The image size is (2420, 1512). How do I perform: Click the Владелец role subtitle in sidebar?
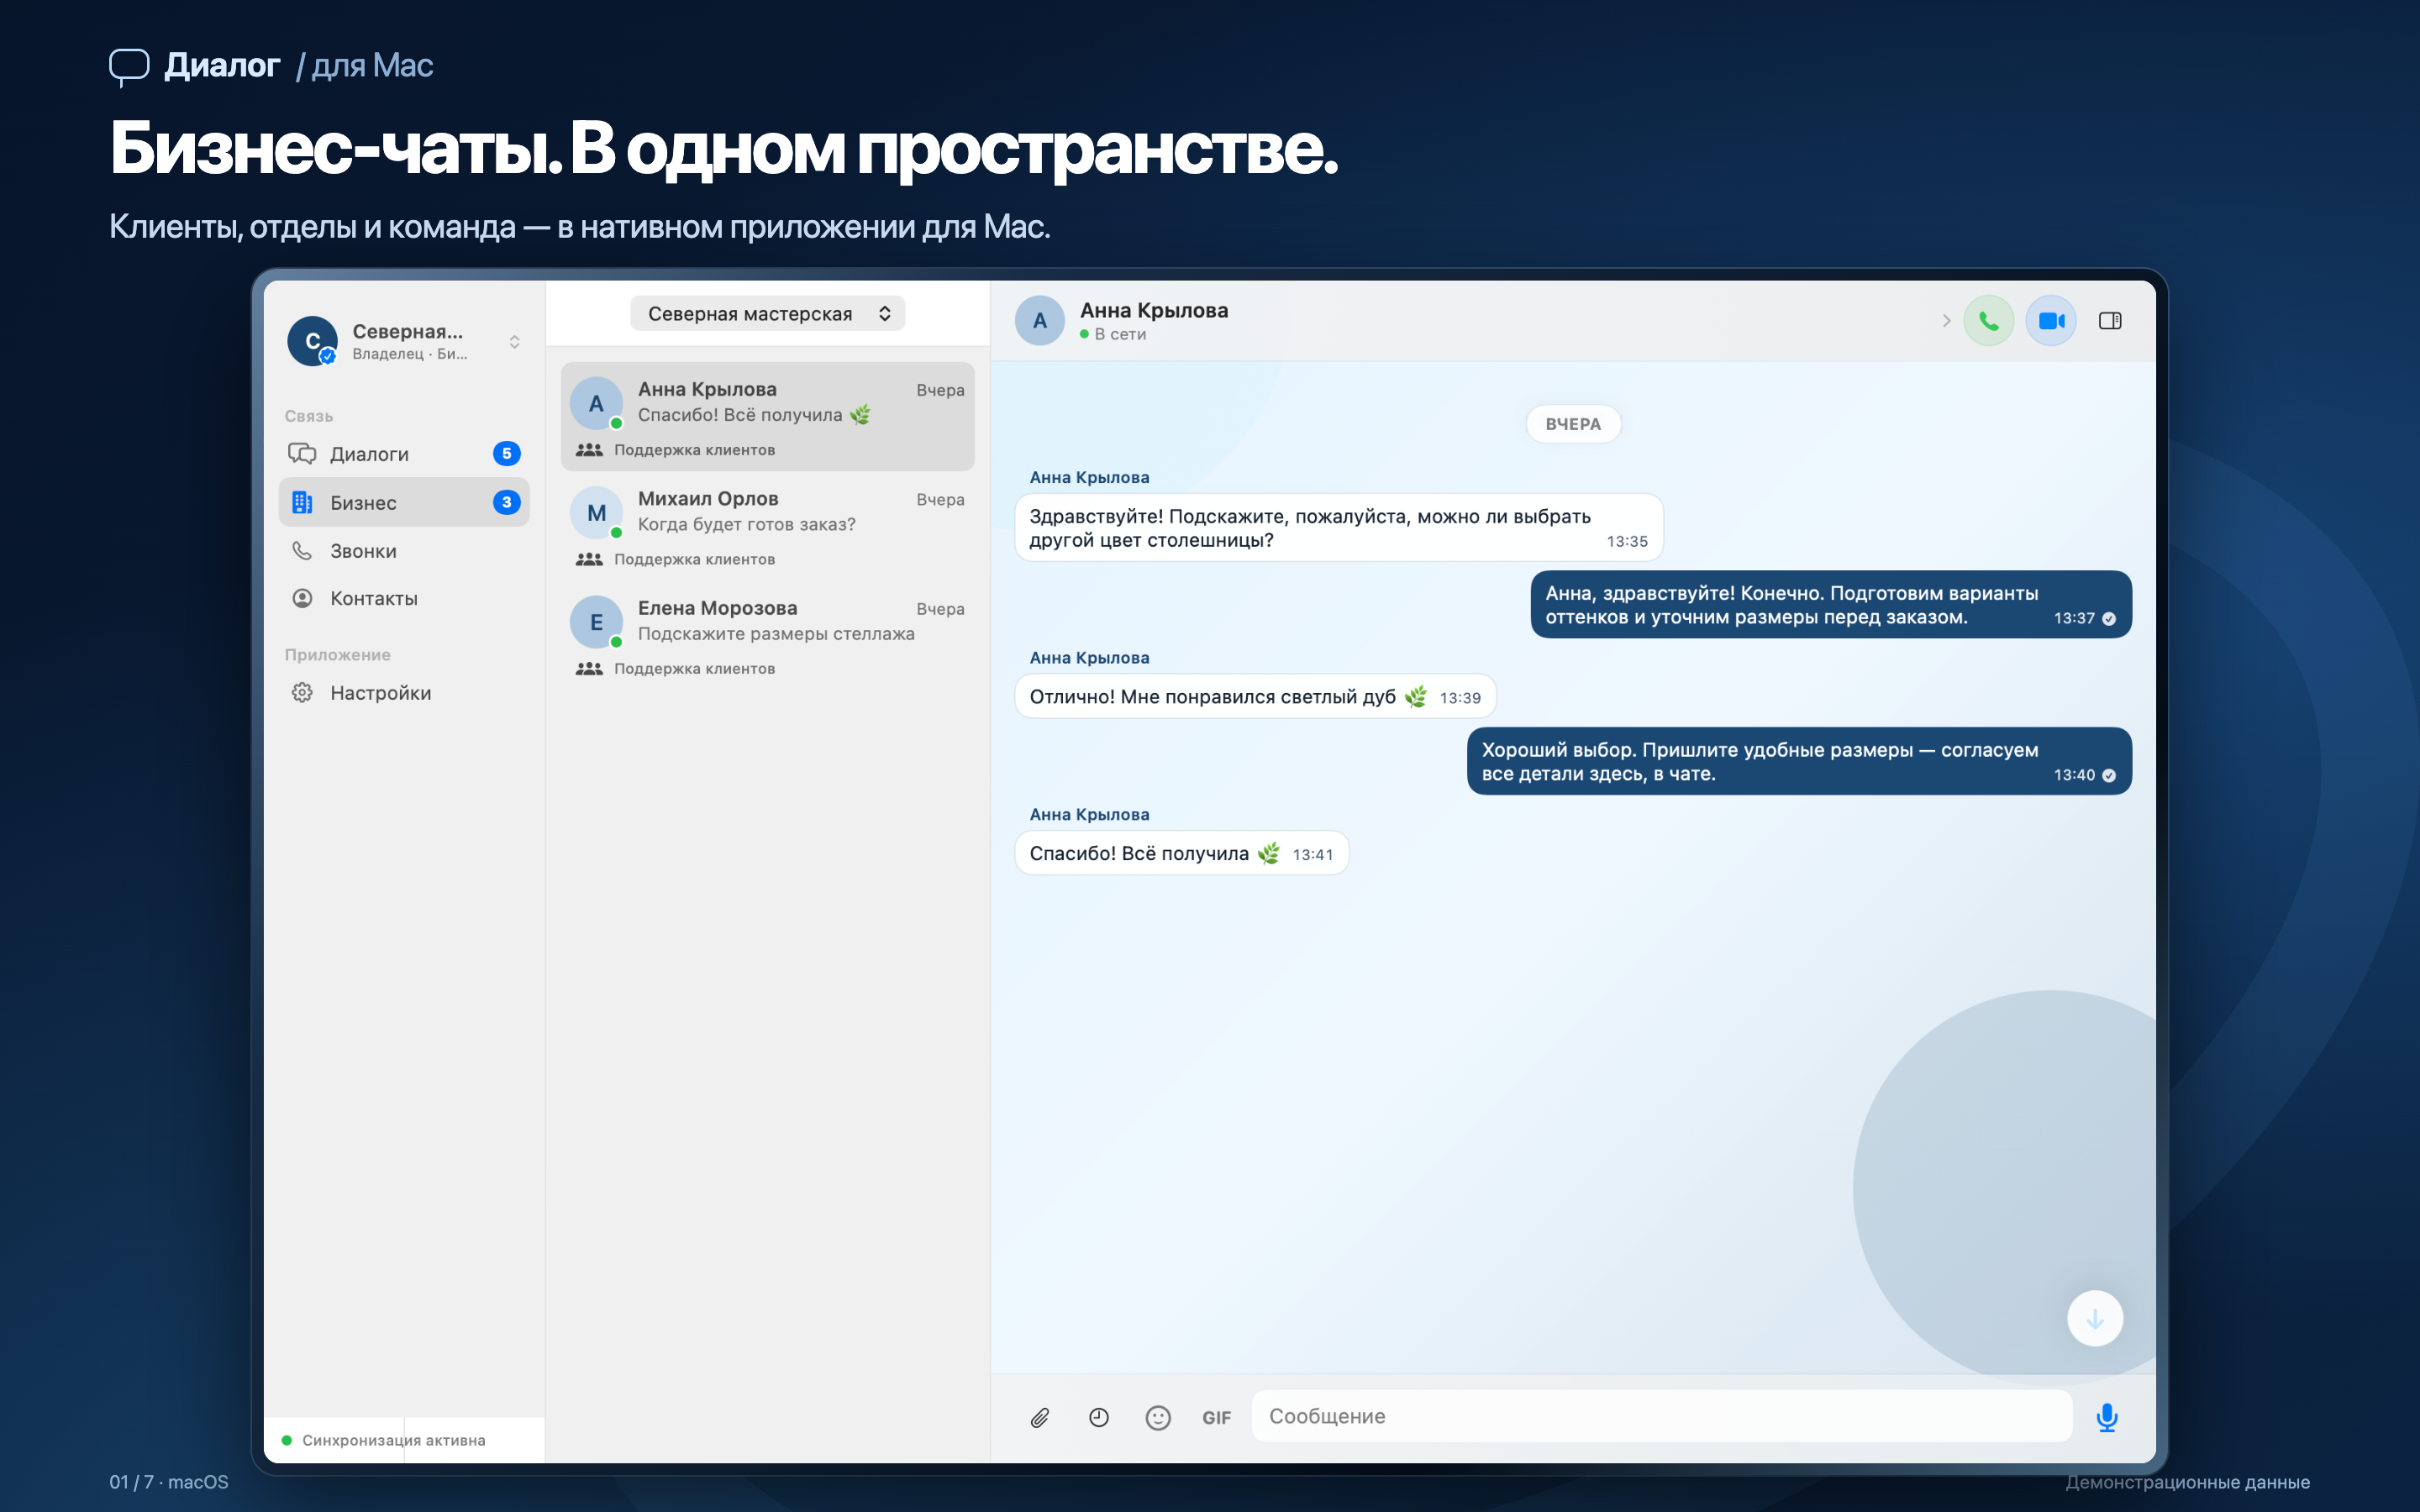pyautogui.click(x=409, y=354)
